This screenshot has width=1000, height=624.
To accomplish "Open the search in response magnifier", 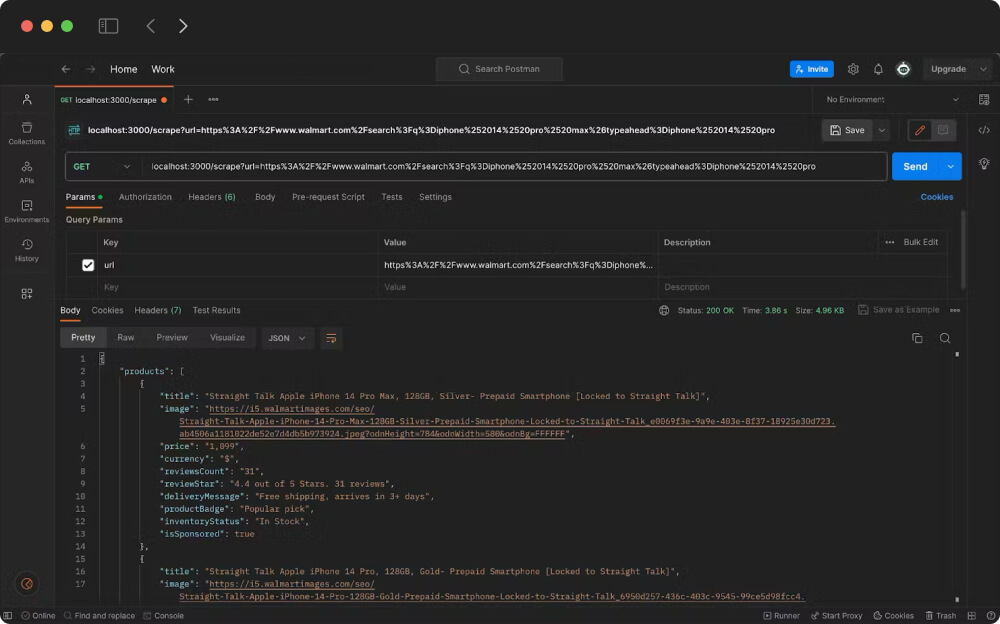I will coord(945,338).
